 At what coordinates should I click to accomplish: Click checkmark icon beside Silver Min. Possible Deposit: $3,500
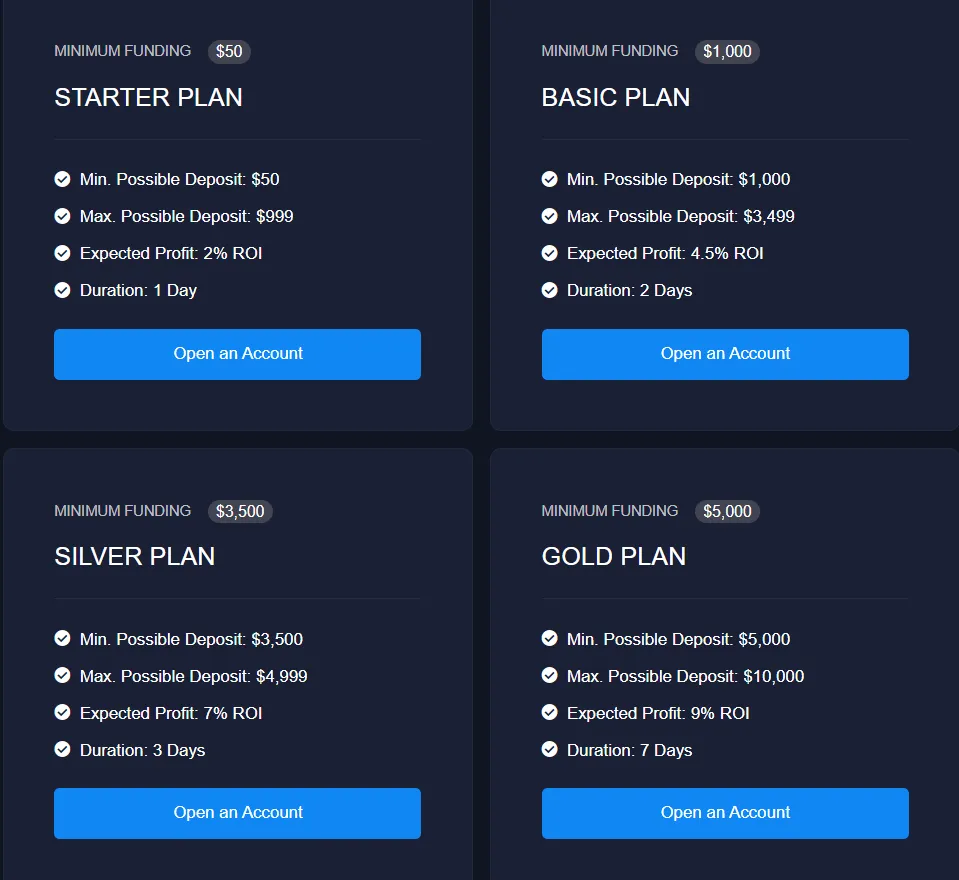pyautogui.click(x=62, y=639)
